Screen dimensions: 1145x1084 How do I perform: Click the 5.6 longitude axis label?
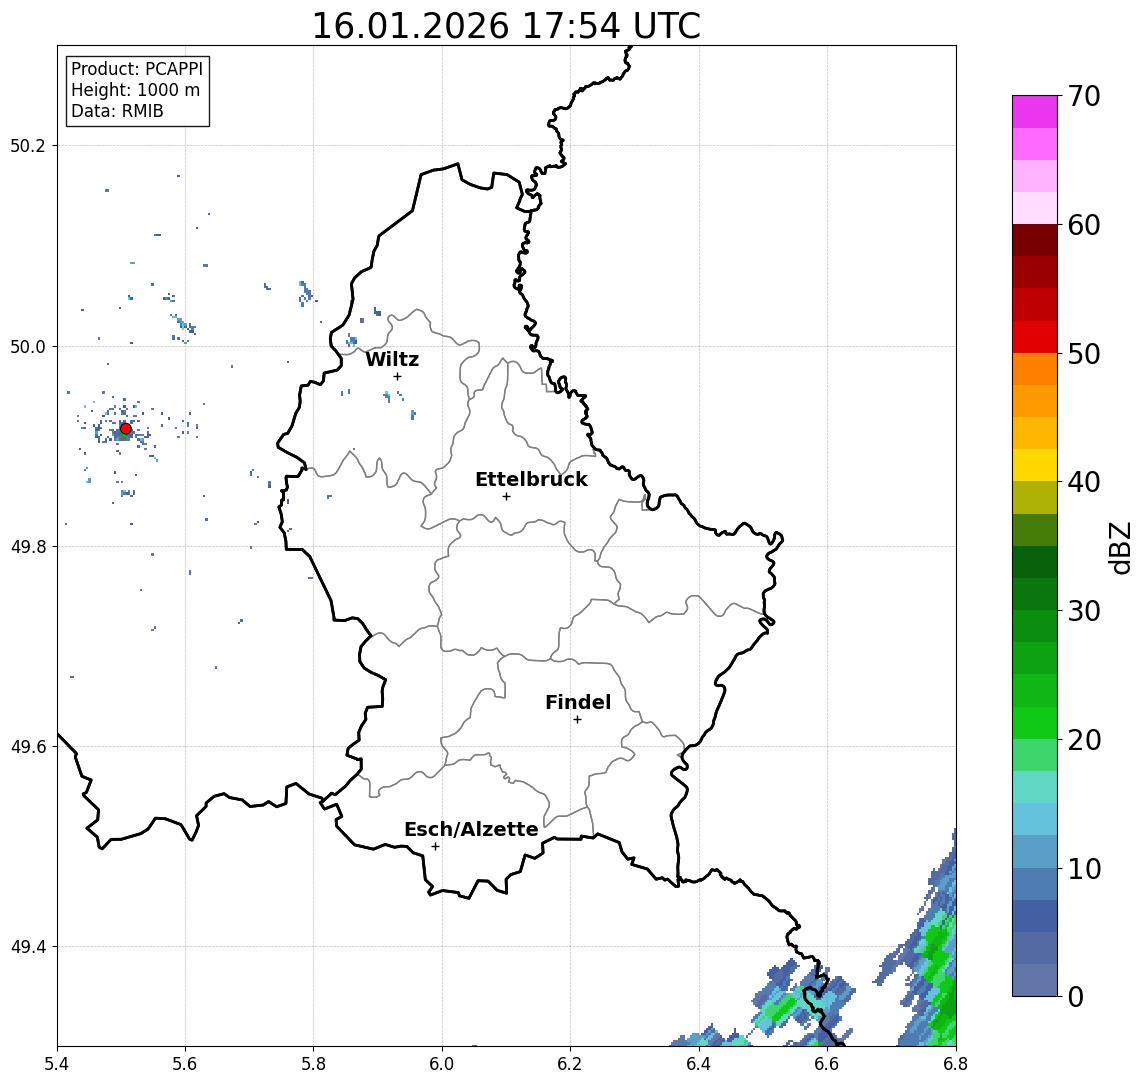point(185,1064)
